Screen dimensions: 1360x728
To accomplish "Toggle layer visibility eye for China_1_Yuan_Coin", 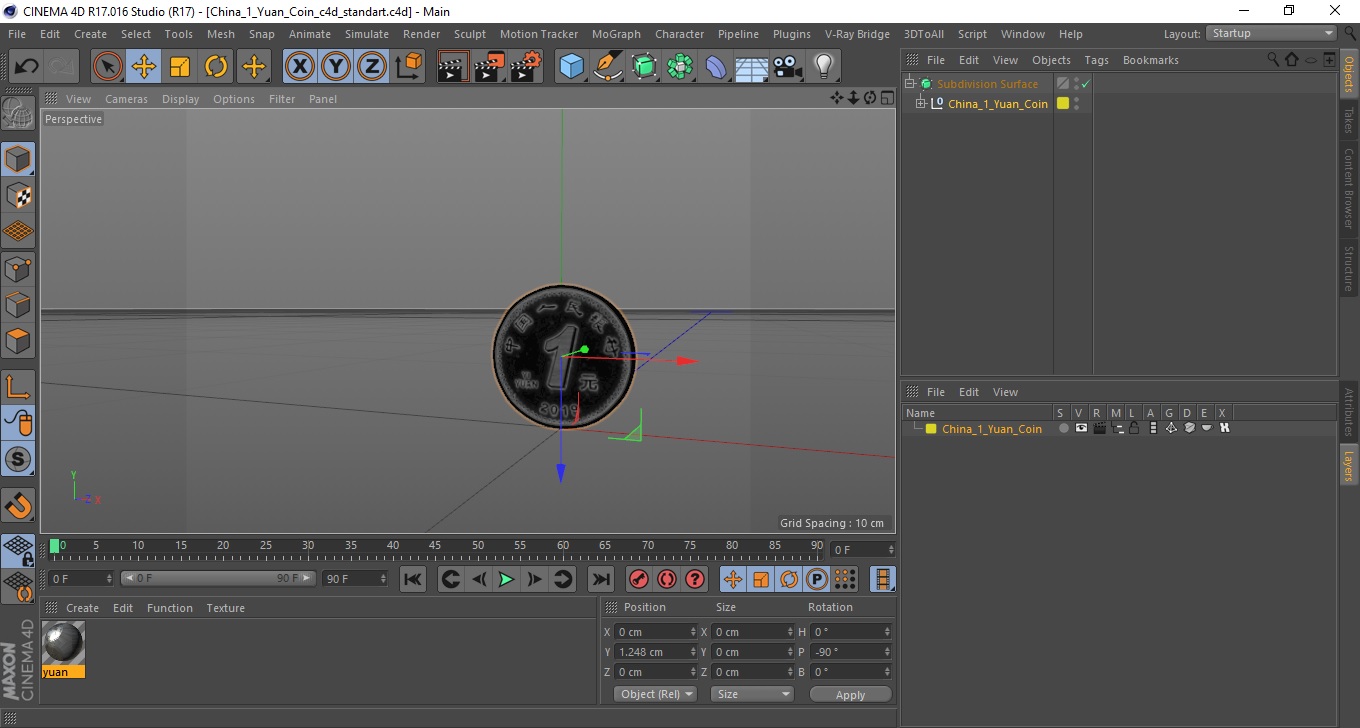I will click(1081, 428).
